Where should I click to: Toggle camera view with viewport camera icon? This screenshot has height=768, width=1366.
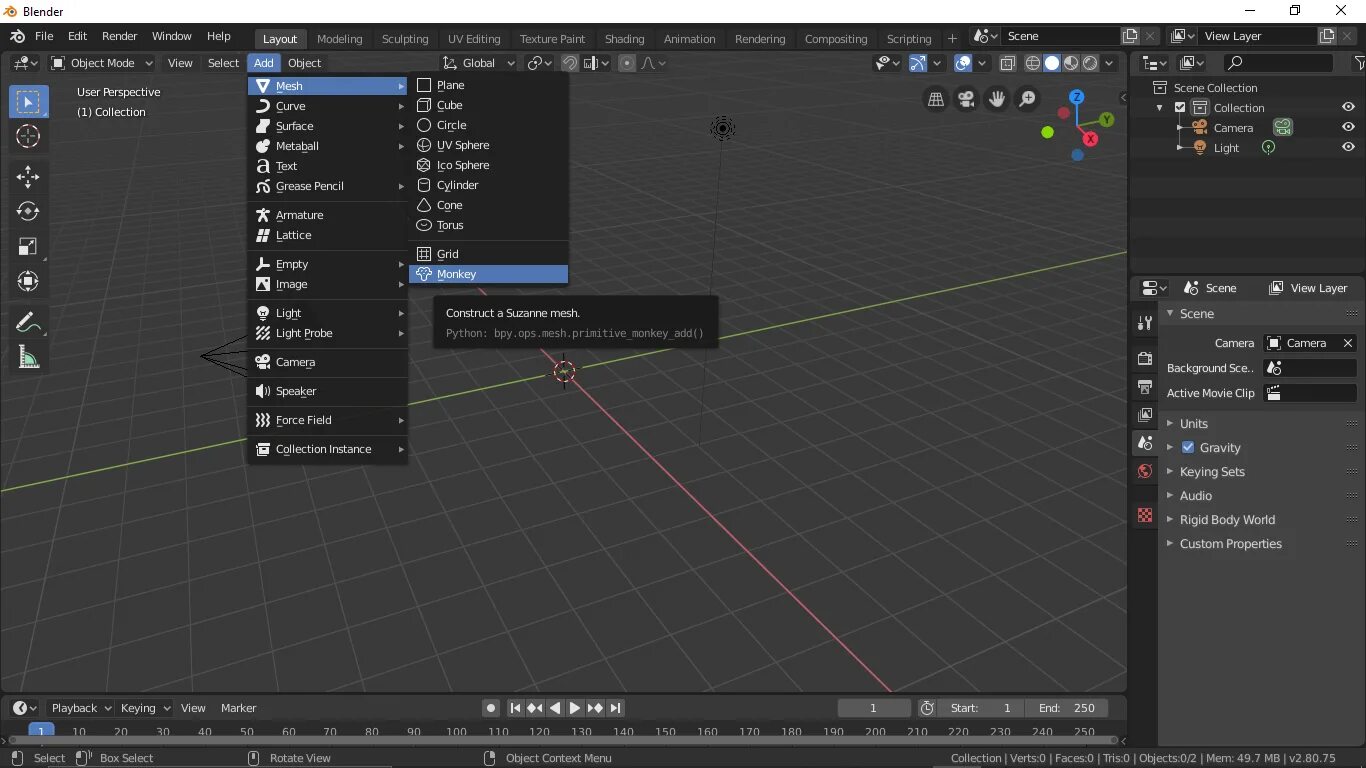click(x=966, y=99)
